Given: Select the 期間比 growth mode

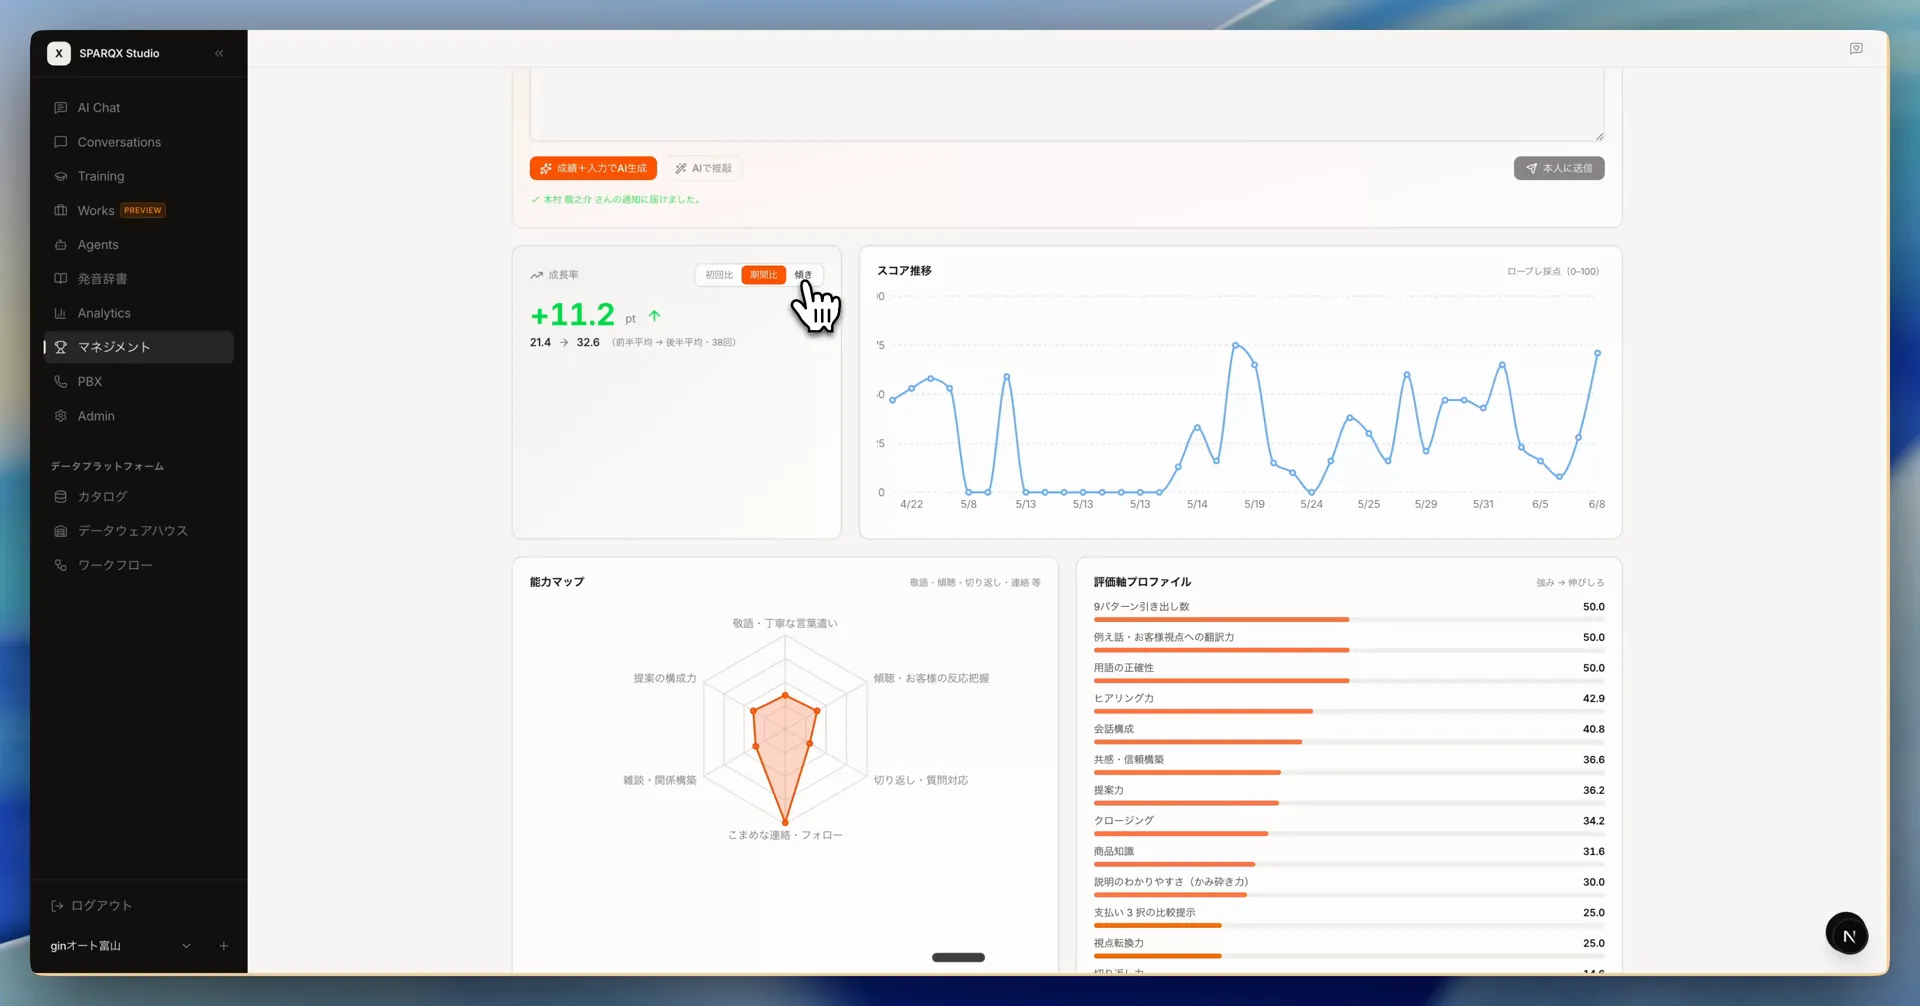Looking at the screenshot, I should coord(764,275).
